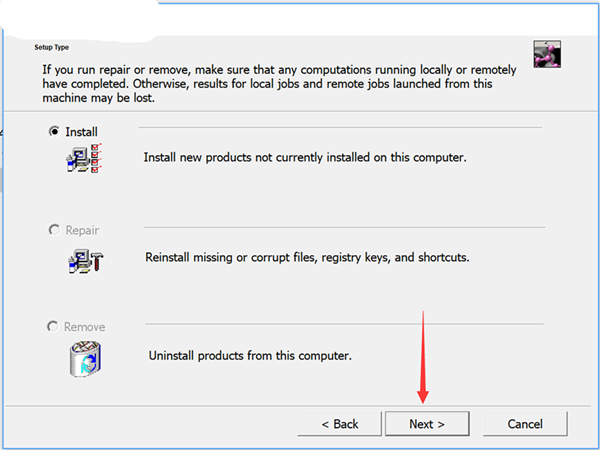Go to previous step with Back button

pyautogui.click(x=340, y=424)
